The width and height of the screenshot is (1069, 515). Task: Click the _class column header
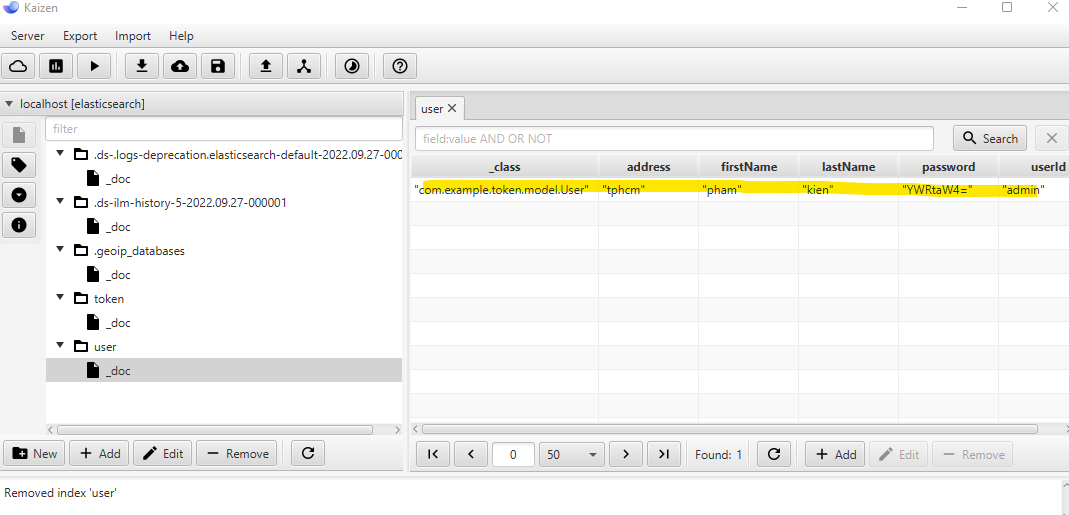click(x=505, y=166)
